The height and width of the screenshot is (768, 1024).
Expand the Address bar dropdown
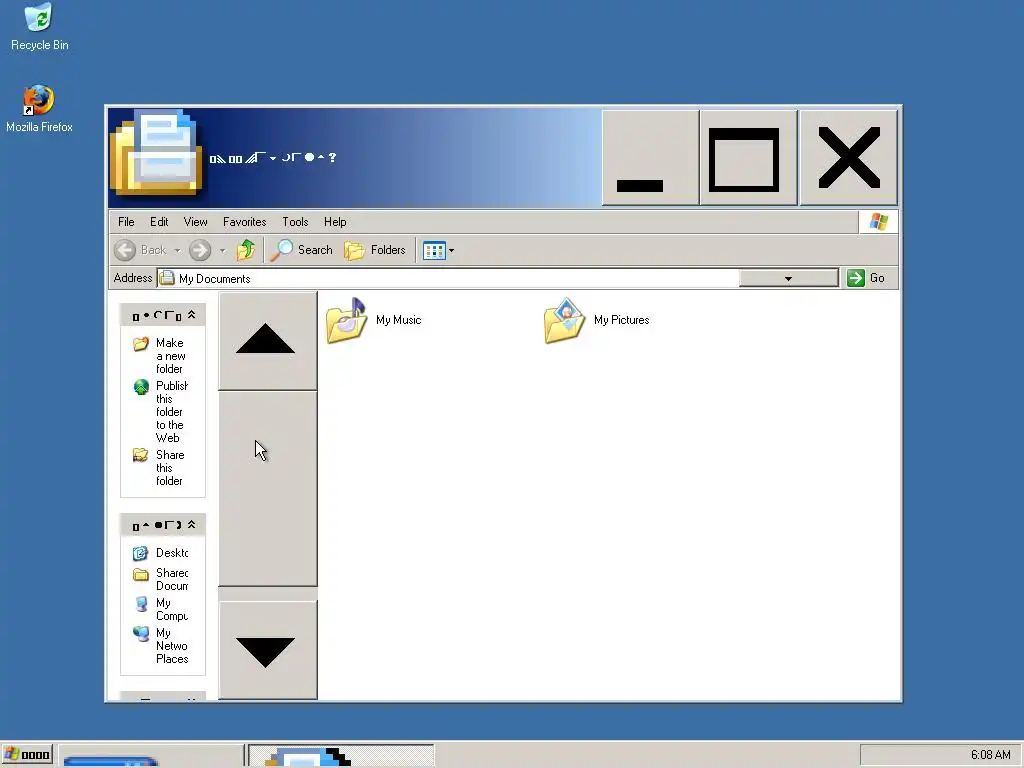coord(788,278)
